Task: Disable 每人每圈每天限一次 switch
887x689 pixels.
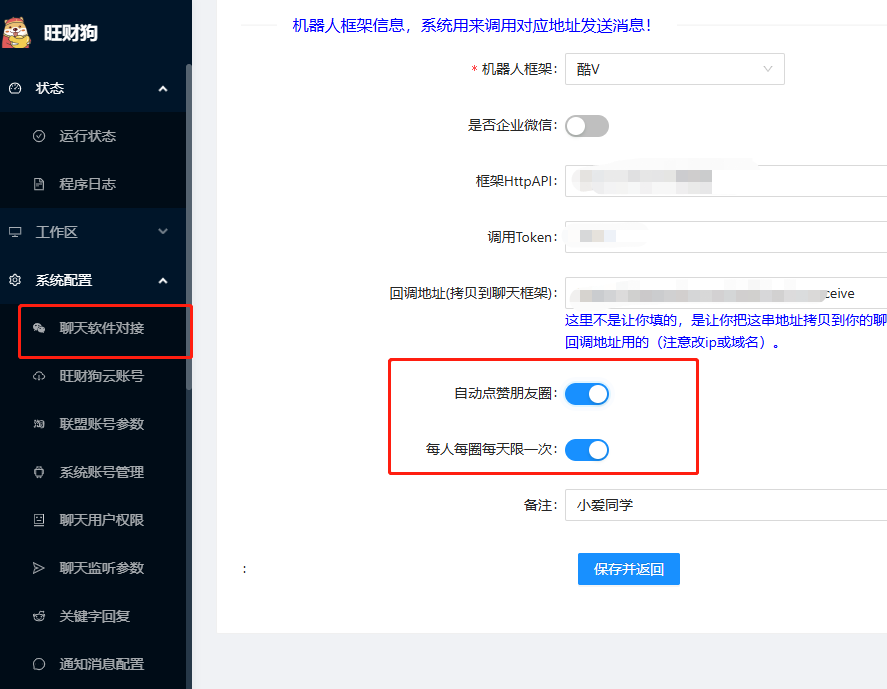Action: pyautogui.click(x=587, y=450)
